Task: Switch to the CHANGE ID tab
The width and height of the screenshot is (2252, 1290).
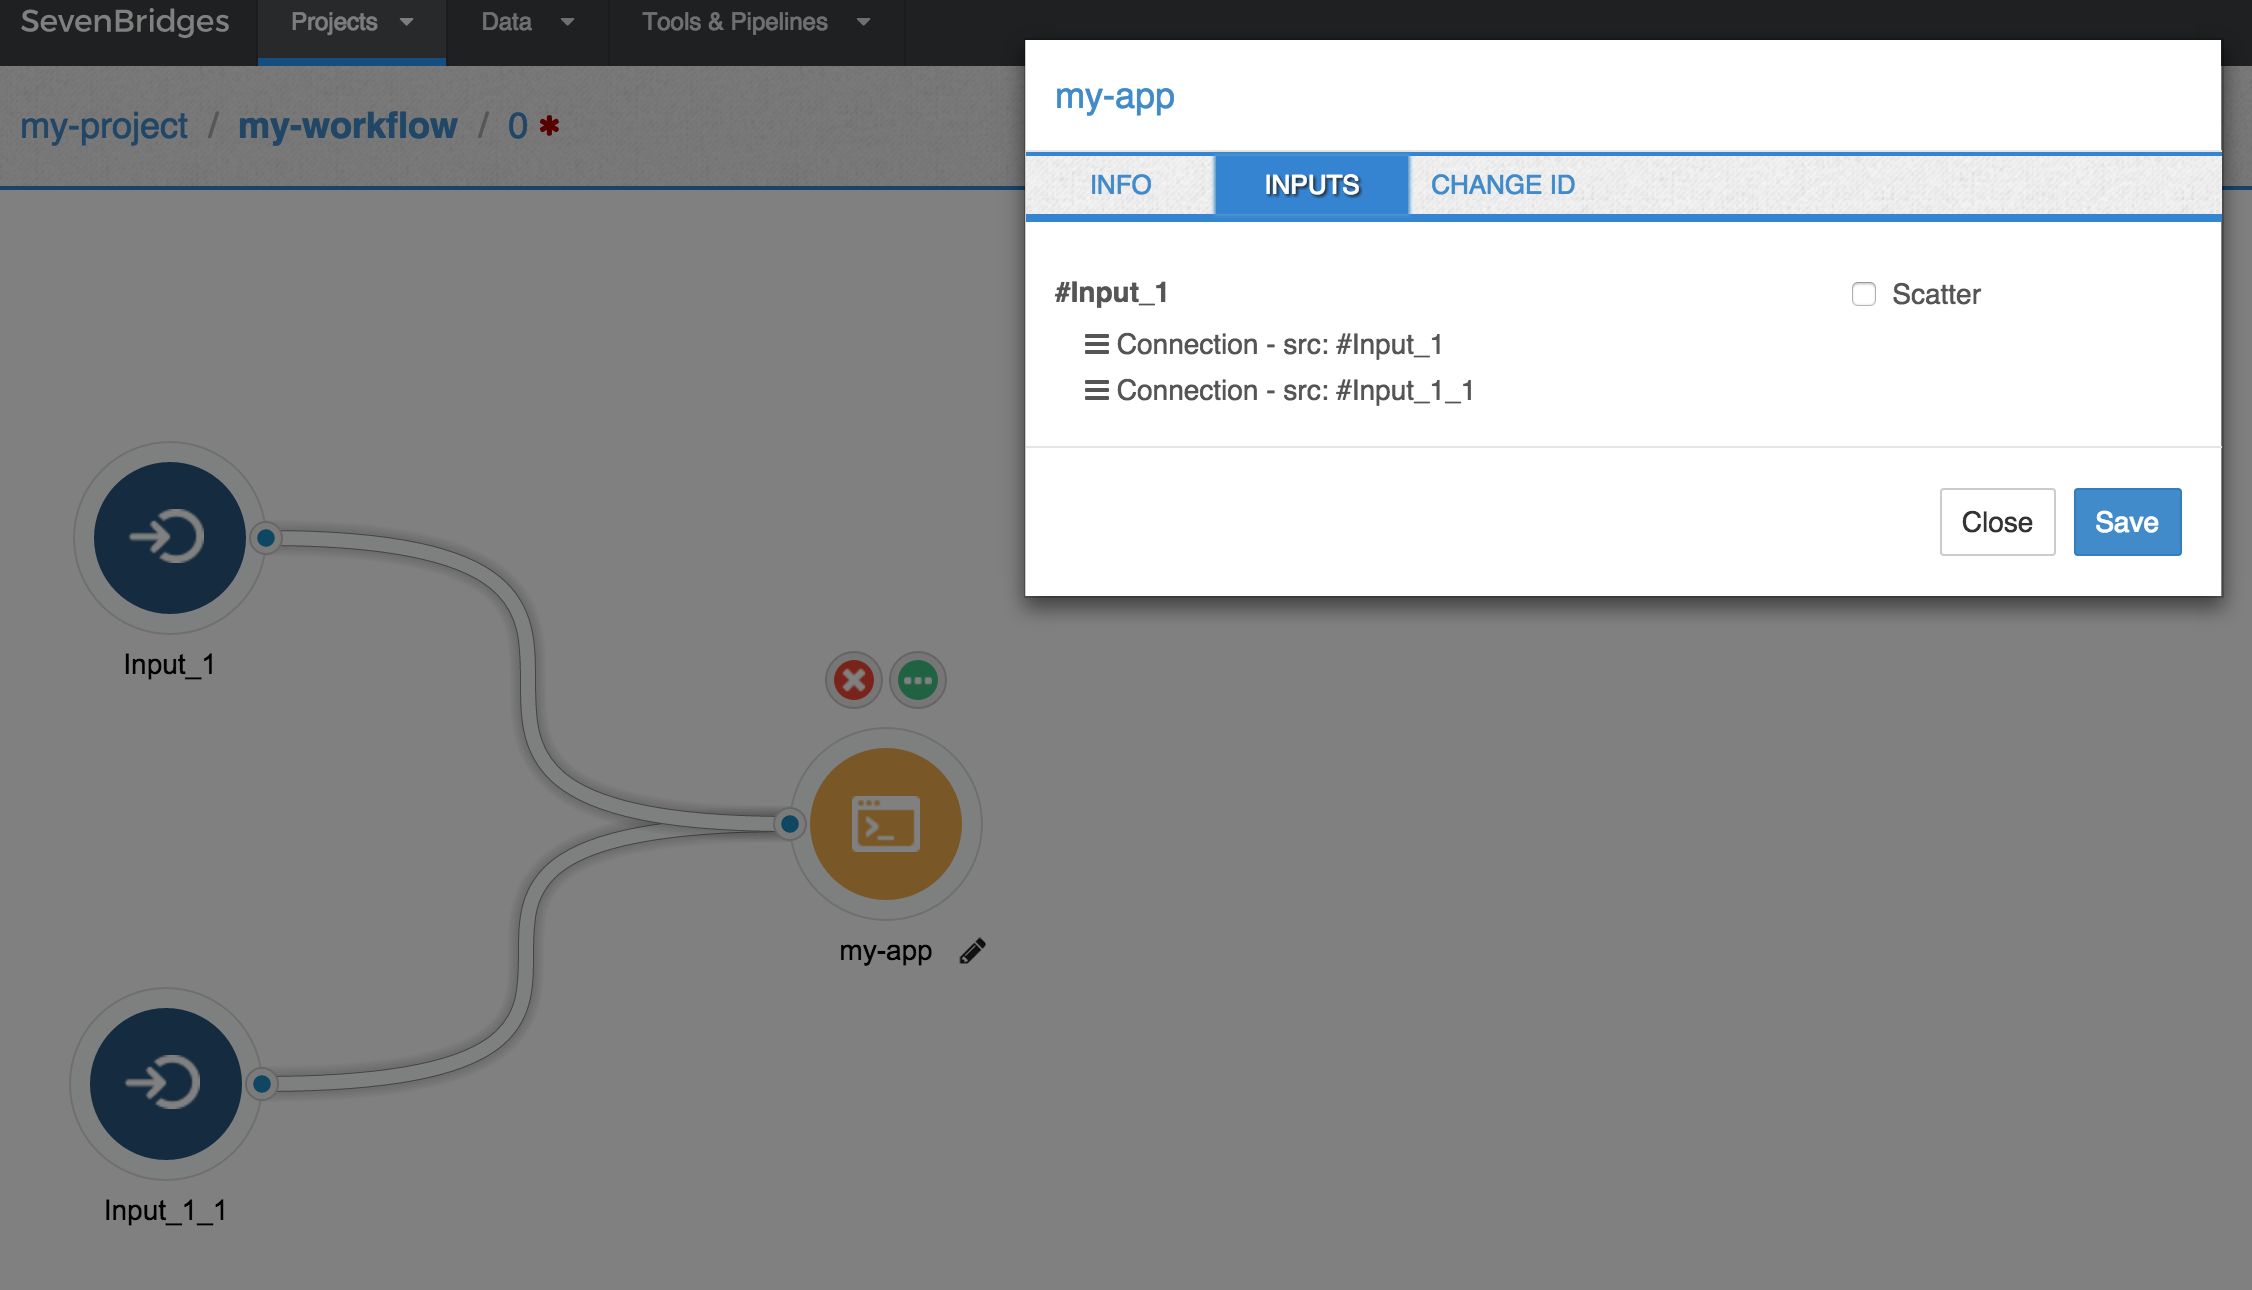Action: pyautogui.click(x=1502, y=185)
